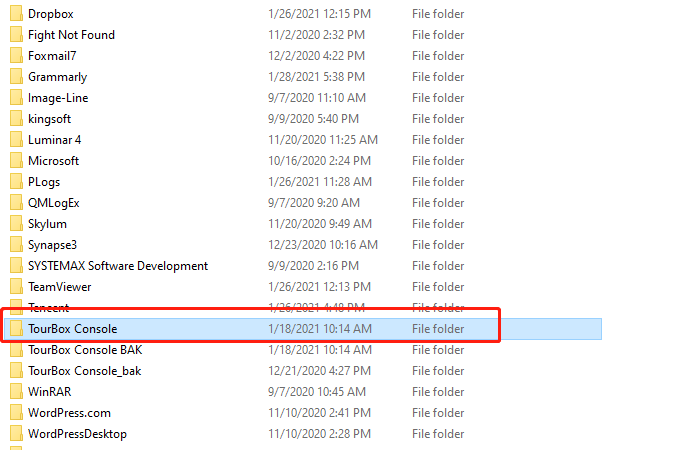Click date 11/10/2020 2:28 PM

pos(319,434)
